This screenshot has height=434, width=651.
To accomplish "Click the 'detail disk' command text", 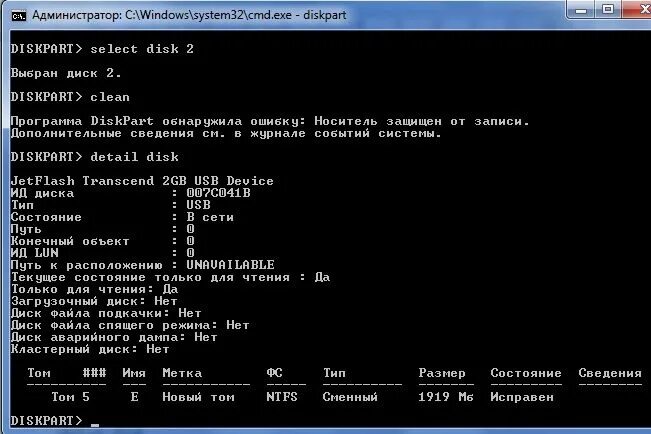I will [x=135, y=157].
